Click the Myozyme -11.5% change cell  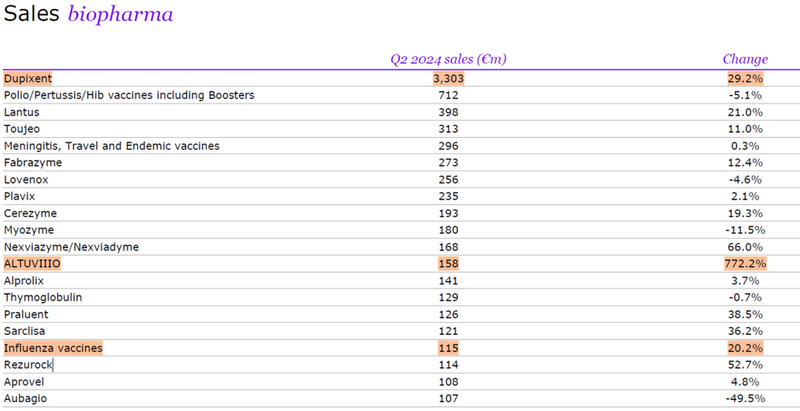(x=744, y=230)
